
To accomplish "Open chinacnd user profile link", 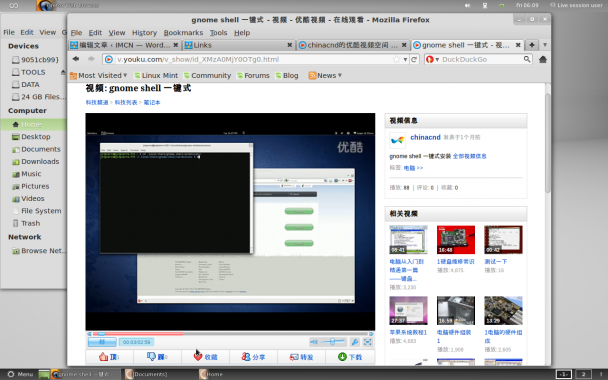I will pyautogui.click(x=425, y=137).
